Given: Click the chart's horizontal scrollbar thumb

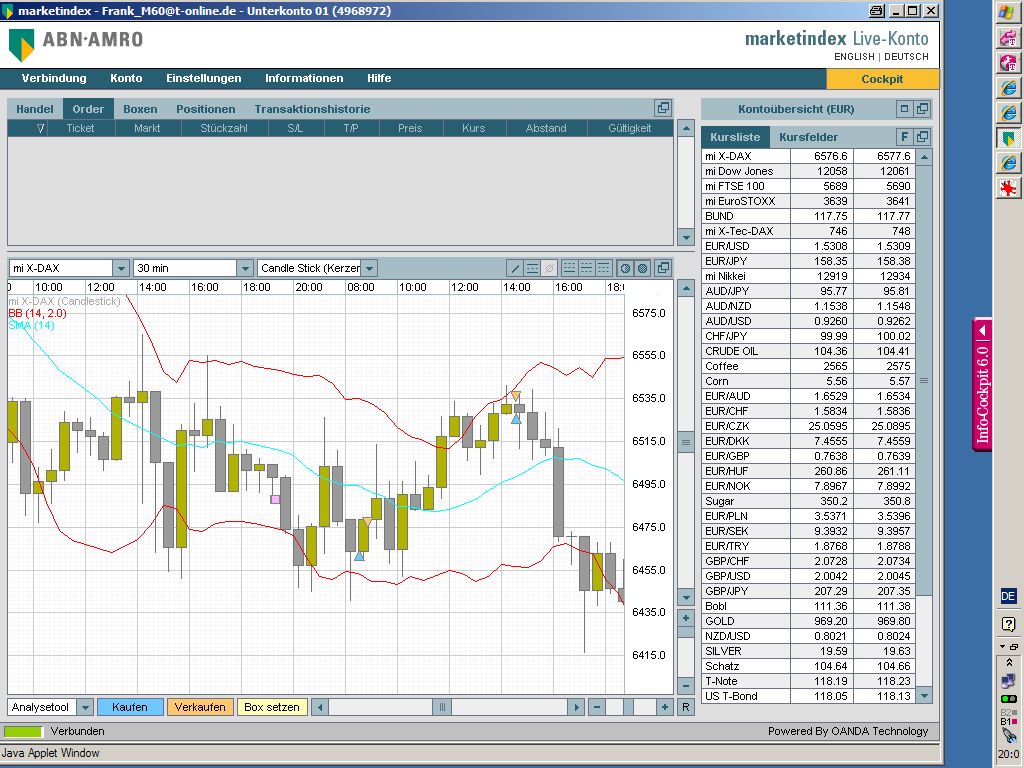Looking at the screenshot, I should coord(441,707).
